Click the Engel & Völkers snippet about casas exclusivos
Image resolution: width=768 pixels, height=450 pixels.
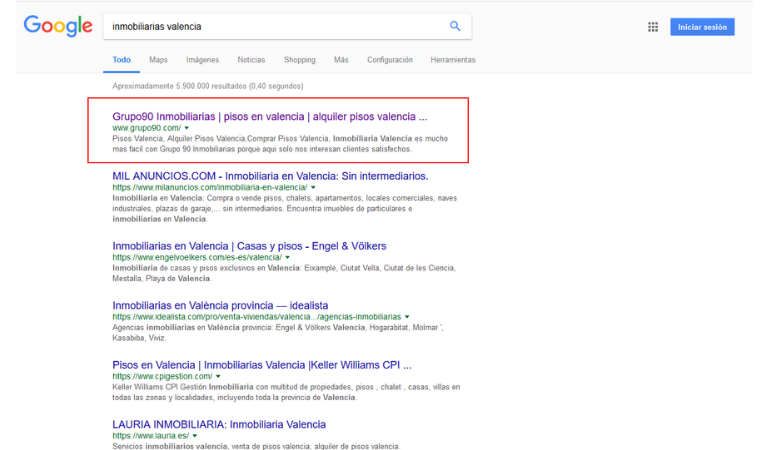click(x=284, y=273)
